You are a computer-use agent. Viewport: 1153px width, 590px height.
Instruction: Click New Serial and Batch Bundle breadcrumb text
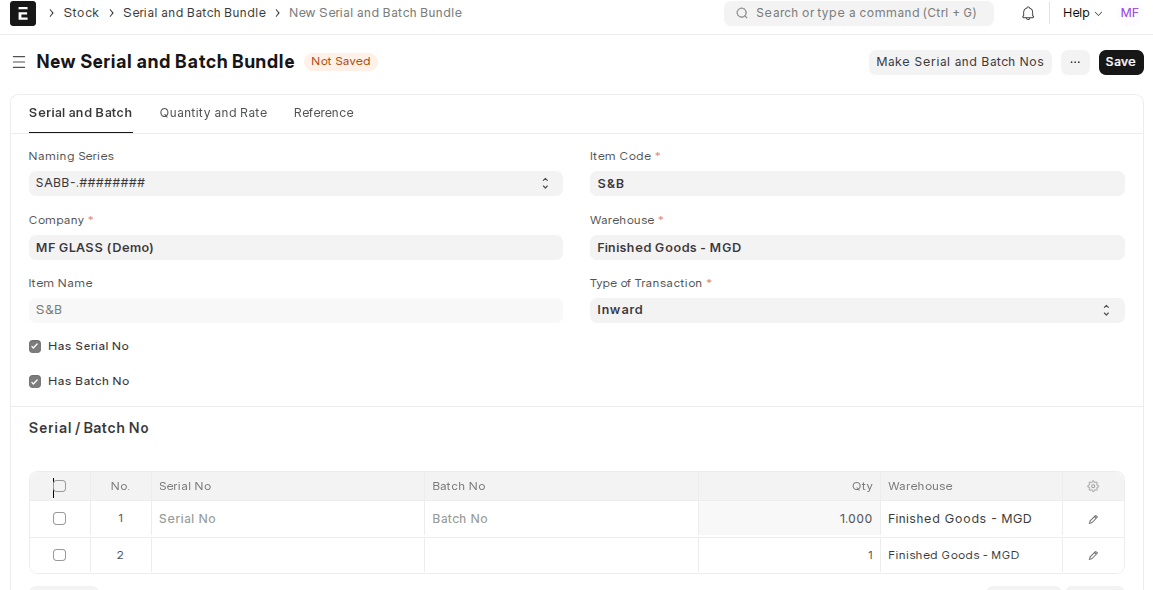[375, 13]
